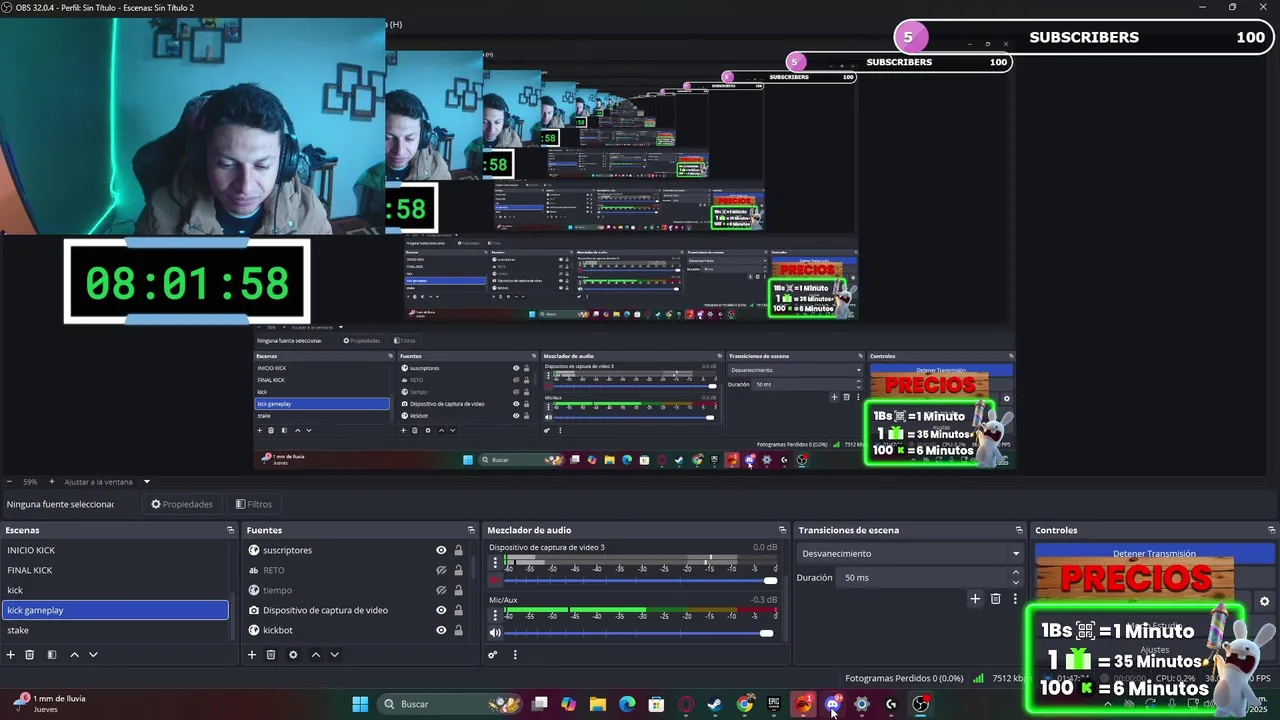Increase the transition duration with the up arrow
Screen dimensions: 1280x720
1016,573
